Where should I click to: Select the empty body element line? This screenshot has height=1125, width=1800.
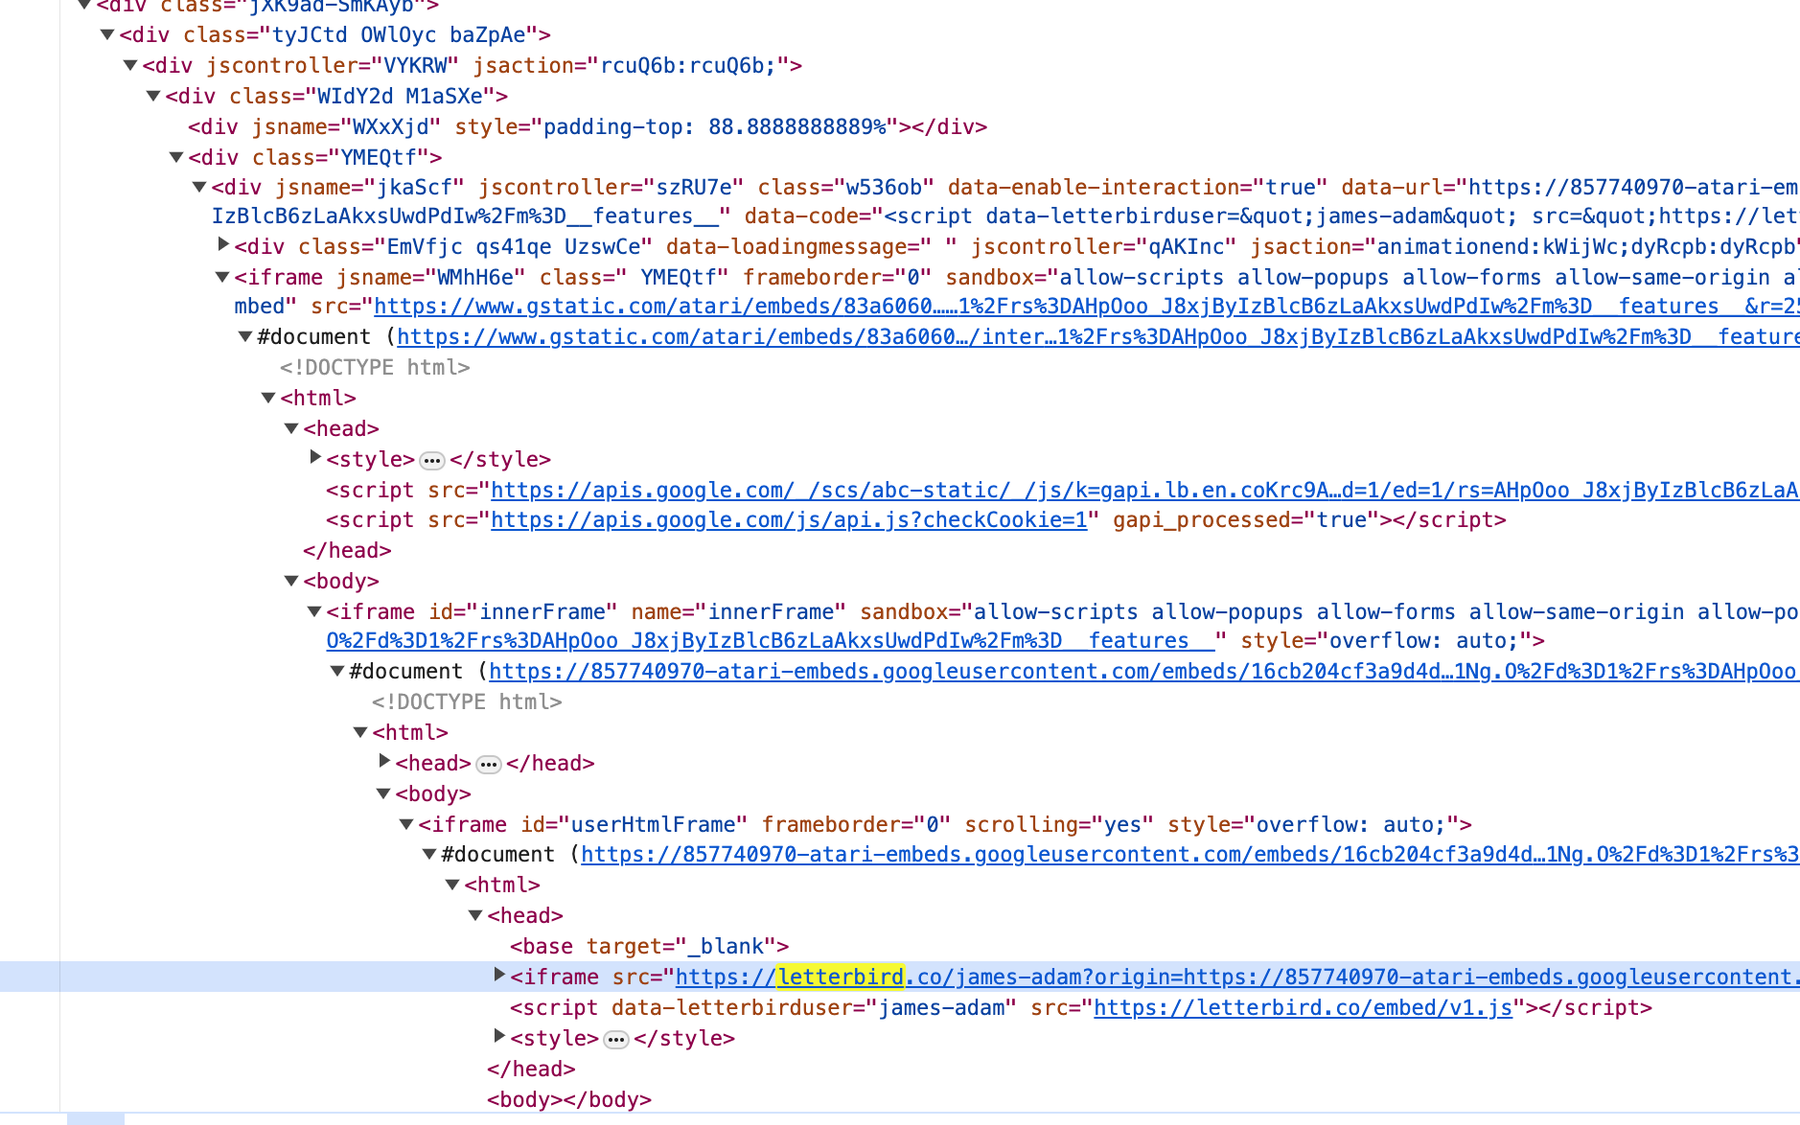568,1100
